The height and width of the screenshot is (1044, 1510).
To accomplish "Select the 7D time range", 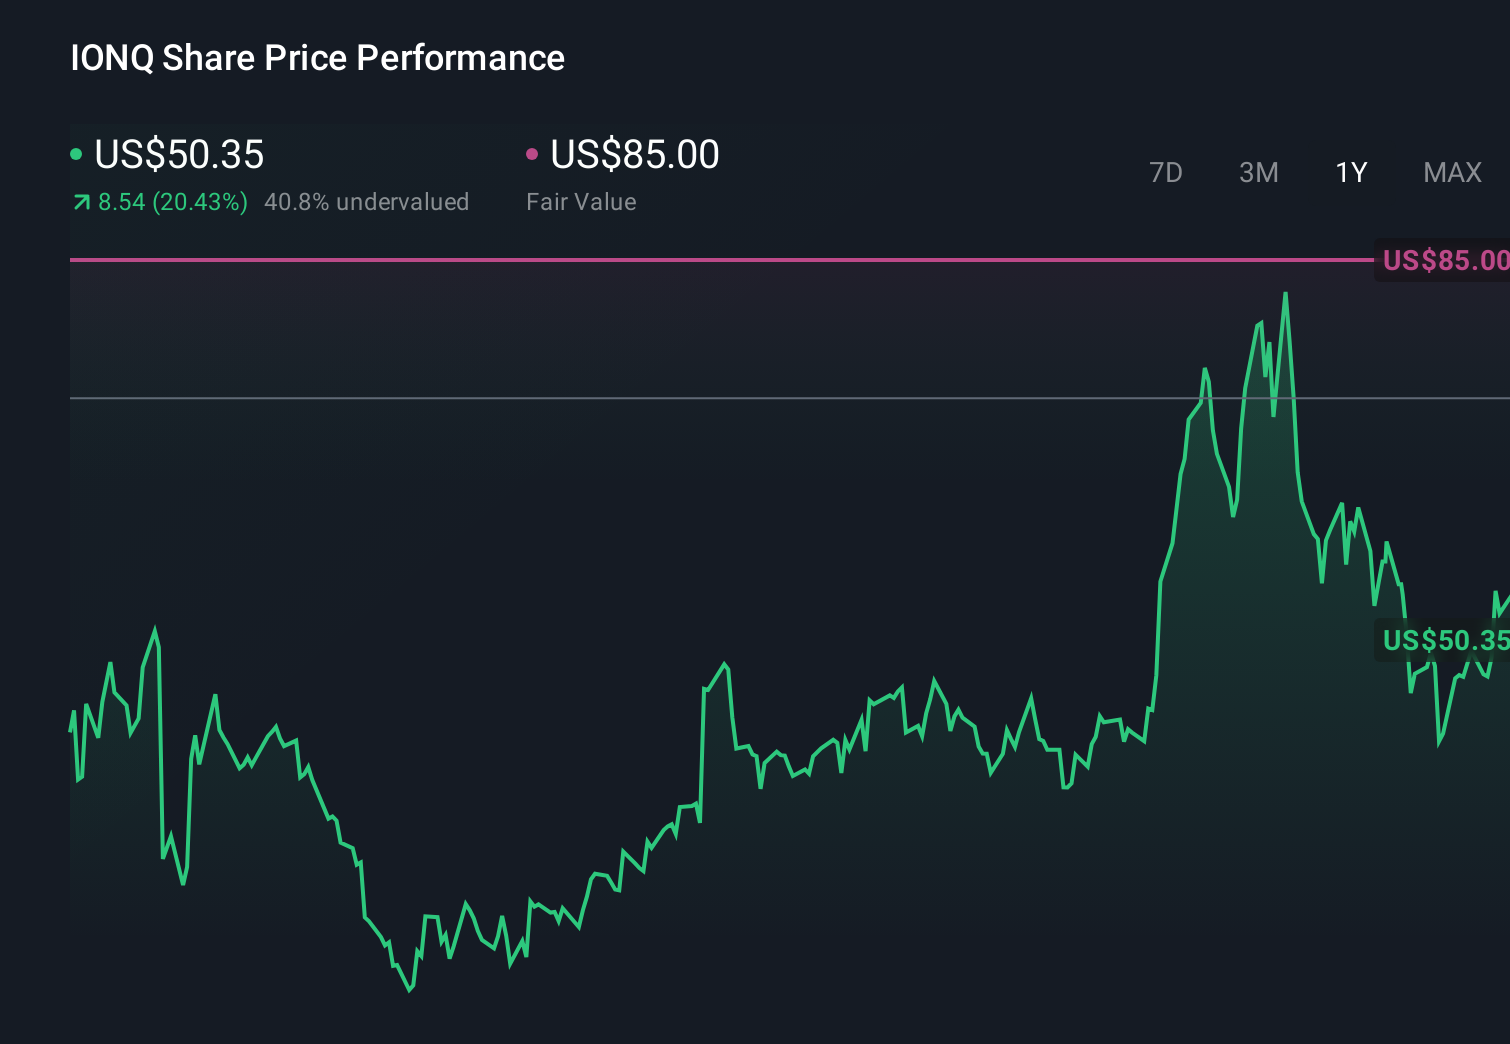I will (x=1167, y=172).
